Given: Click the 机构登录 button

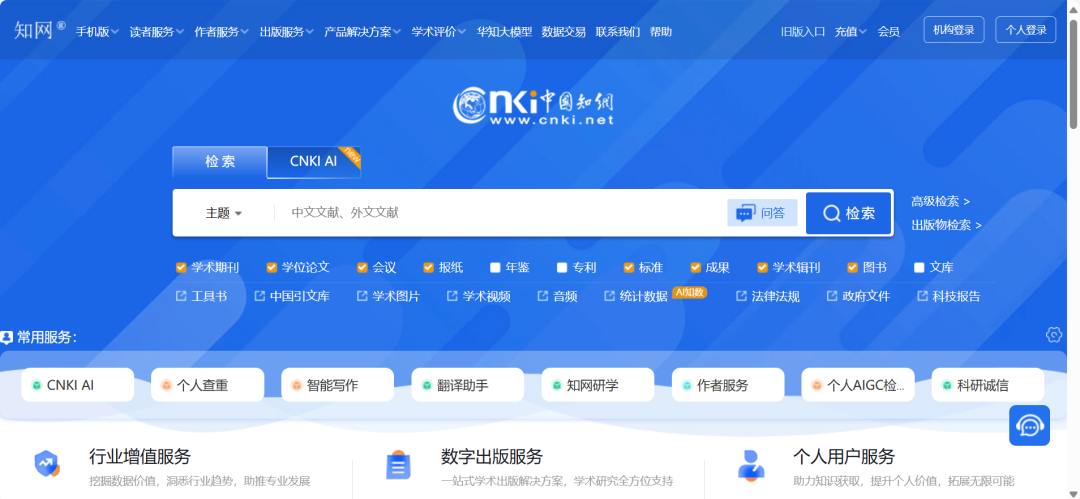Looking at the screenshot, I should [954, 30].
